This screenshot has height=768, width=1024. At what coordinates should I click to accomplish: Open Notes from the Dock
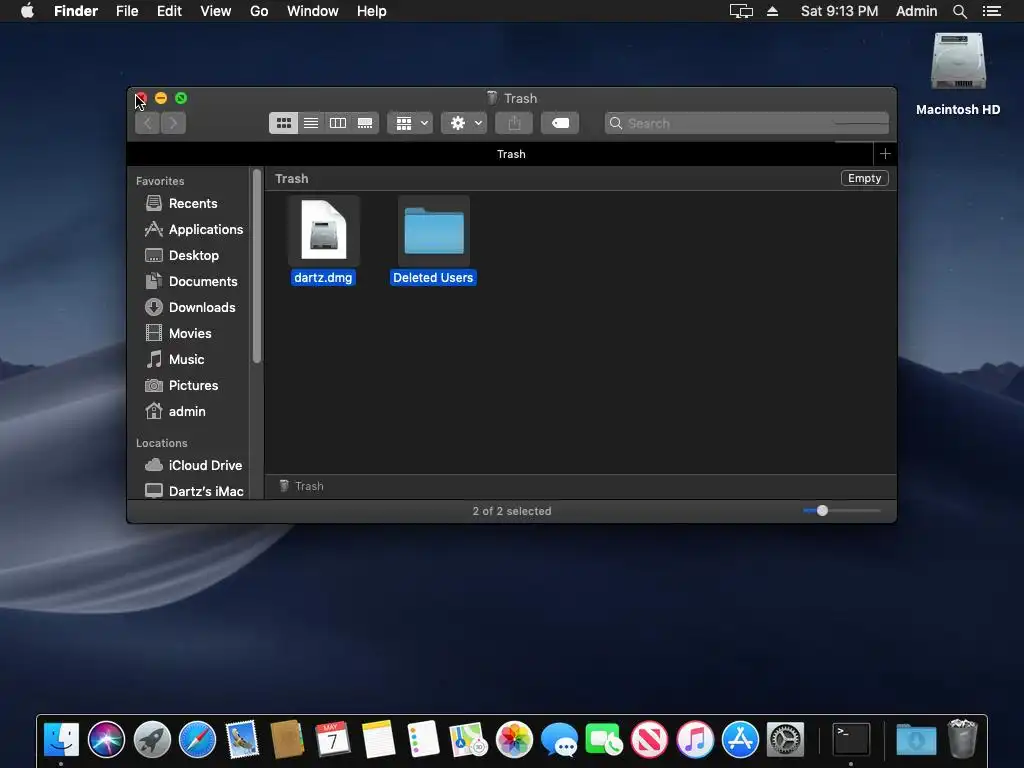pos(378,739)
